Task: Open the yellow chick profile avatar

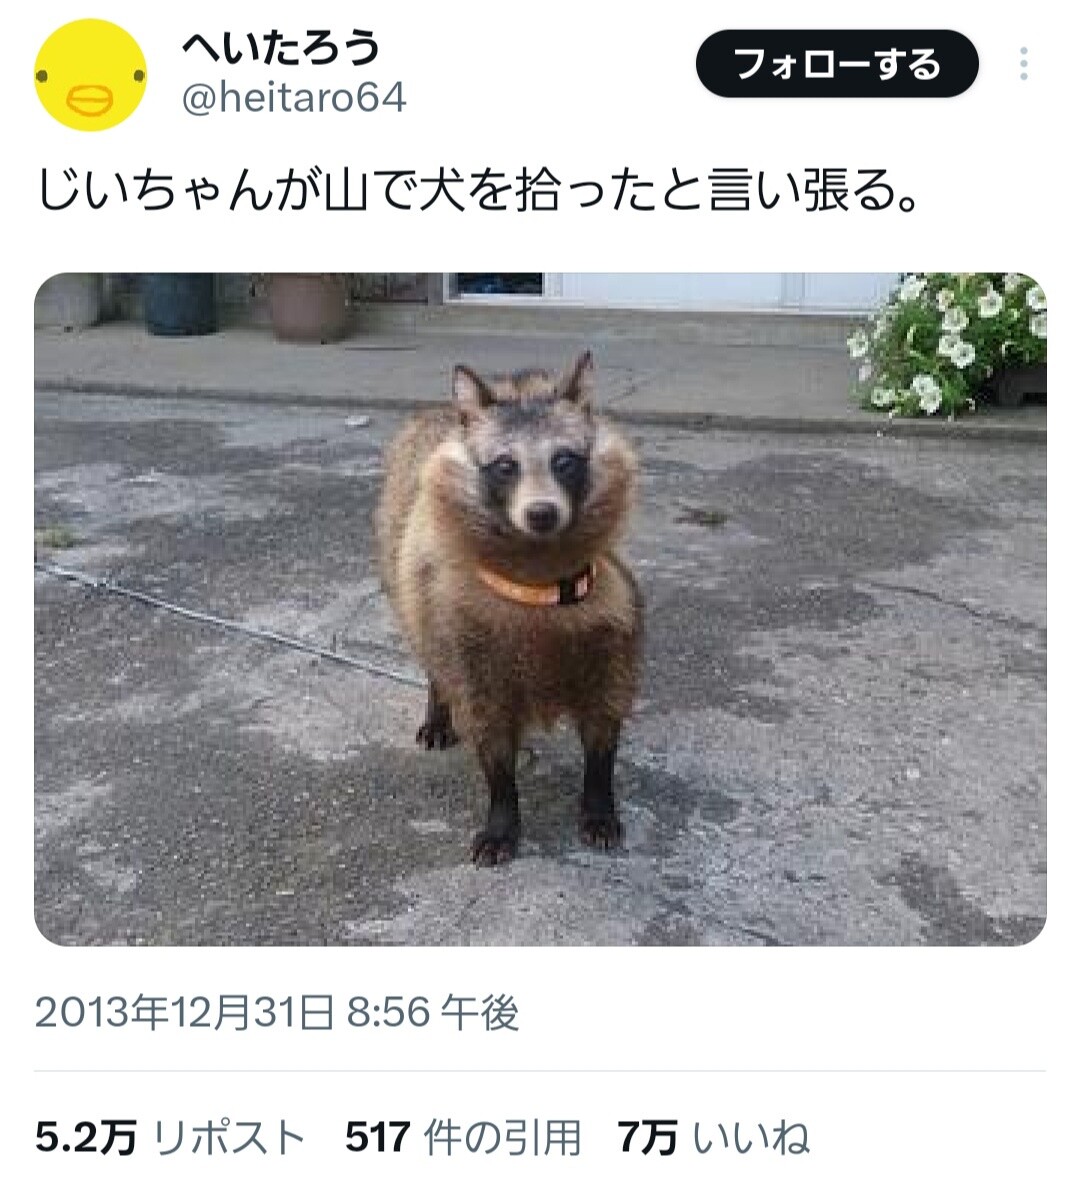Action: [91, 75]
